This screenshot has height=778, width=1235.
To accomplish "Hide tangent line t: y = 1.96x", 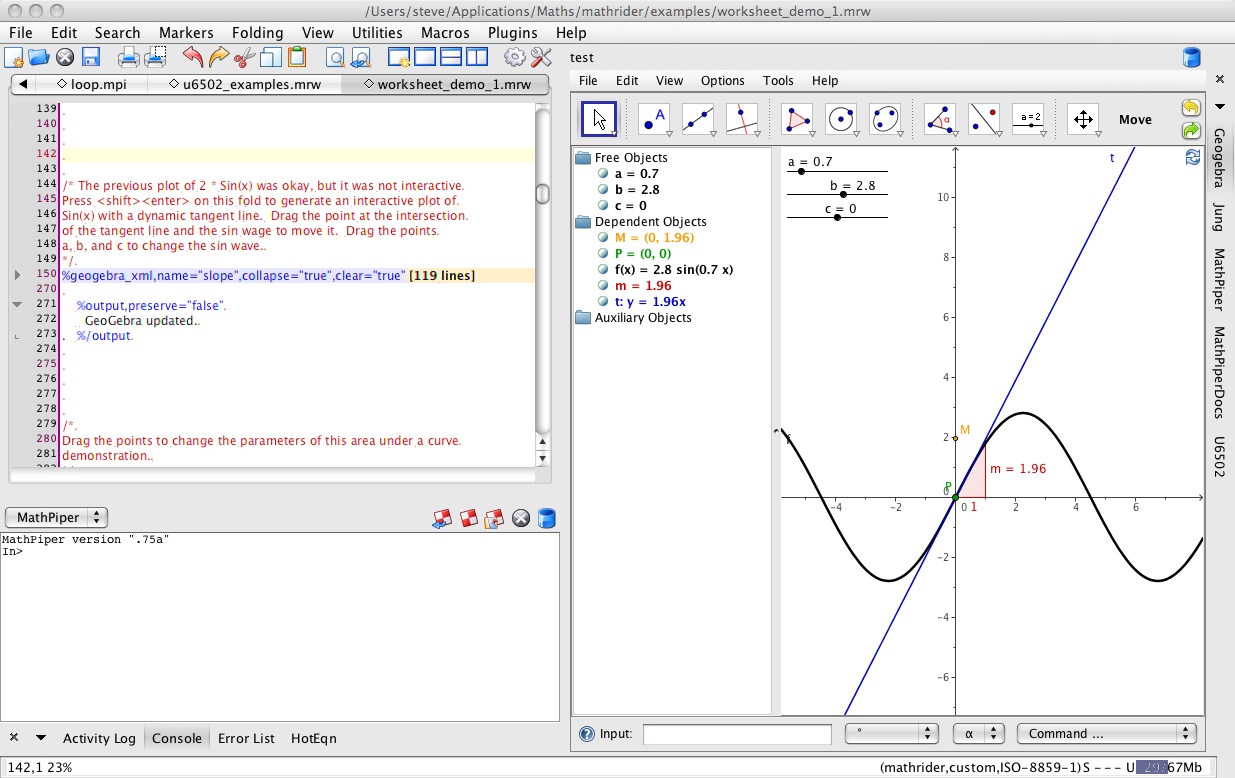I will [x=603, y=302].
